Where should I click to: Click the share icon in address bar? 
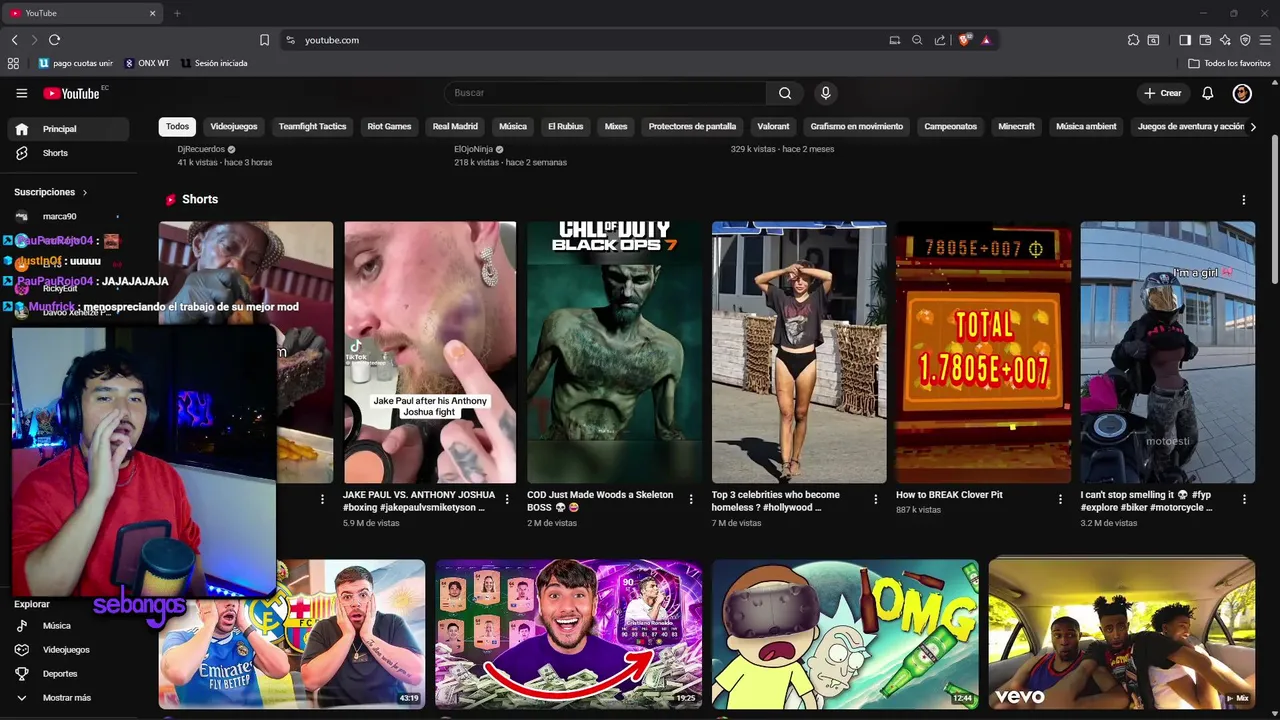[940, 40]
